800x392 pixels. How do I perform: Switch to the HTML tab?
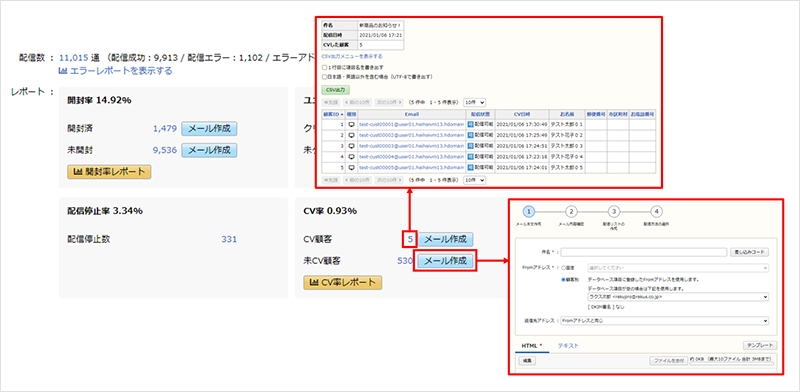(532, 346)
